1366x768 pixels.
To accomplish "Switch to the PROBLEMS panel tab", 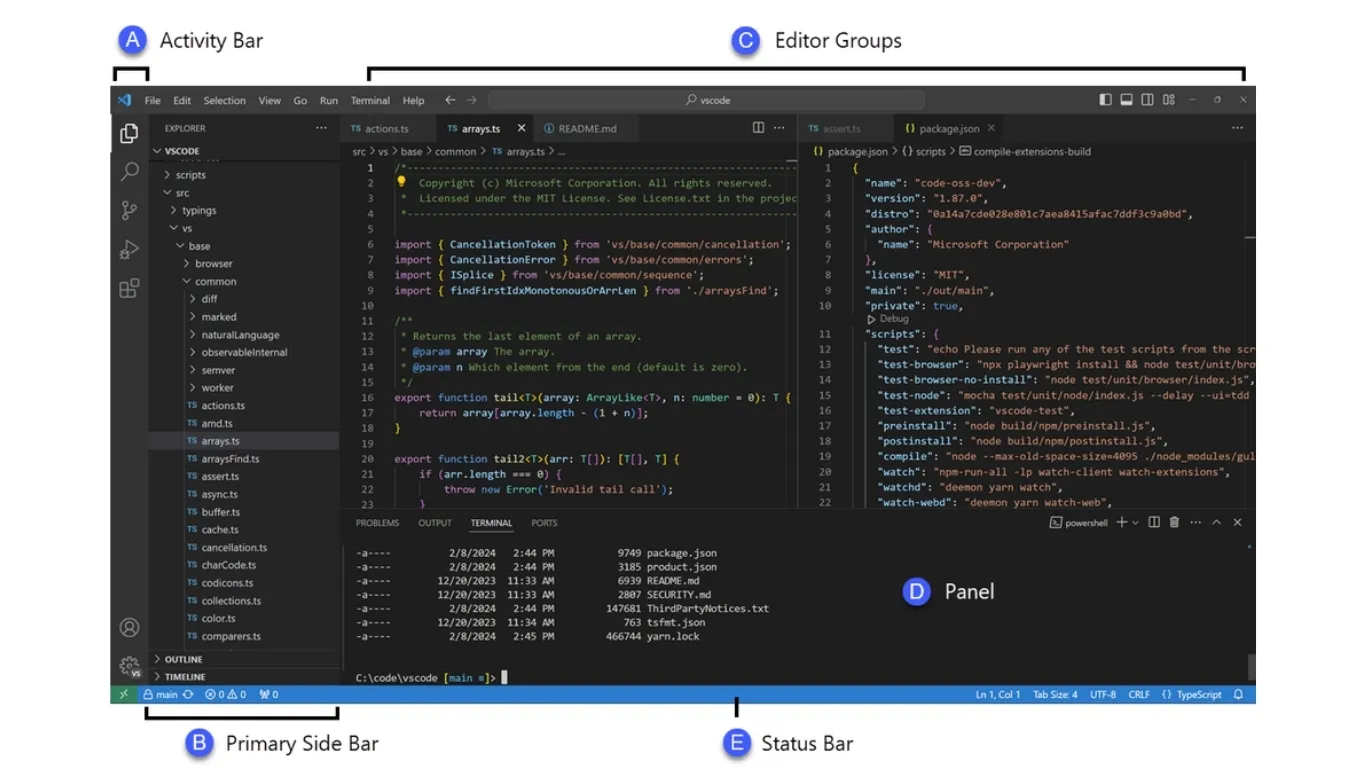I will pyautogui.click(x=377, y=523).
